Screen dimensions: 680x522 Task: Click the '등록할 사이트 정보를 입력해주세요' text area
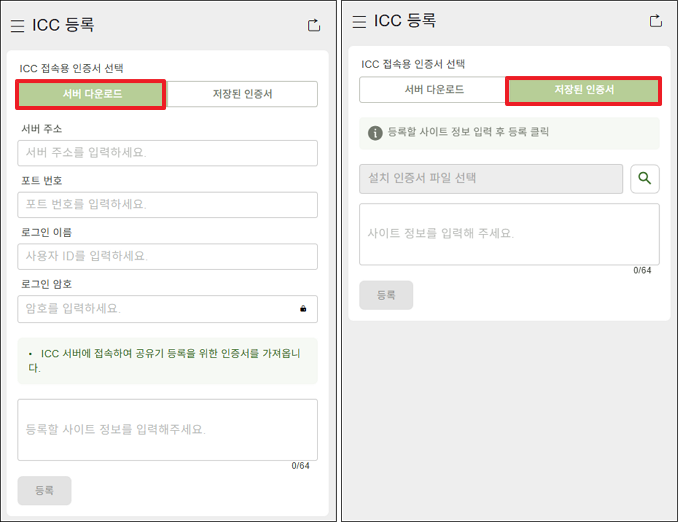(167, 430)
